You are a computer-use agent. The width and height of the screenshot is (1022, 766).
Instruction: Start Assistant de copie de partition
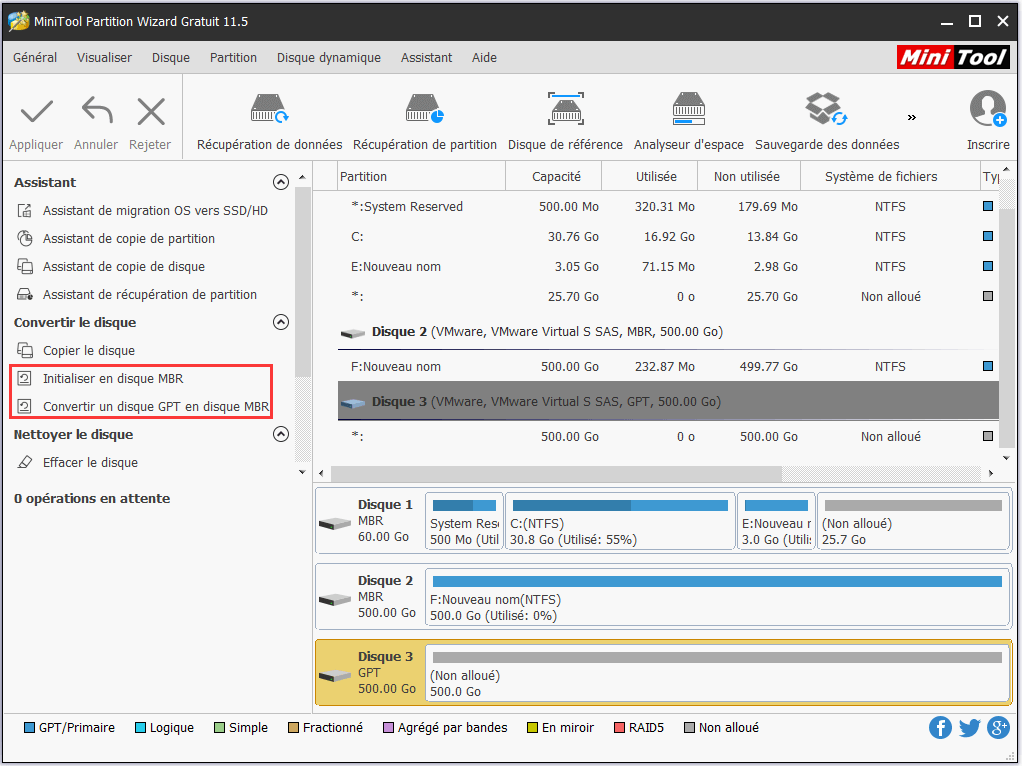[129, 239]
